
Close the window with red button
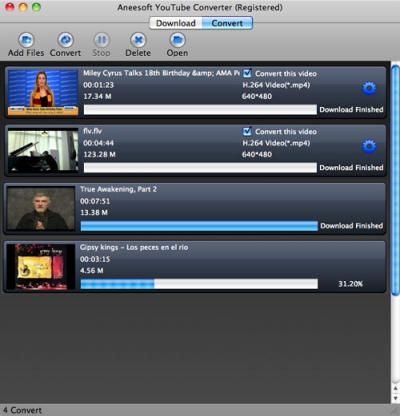click(x=10, y=7)
